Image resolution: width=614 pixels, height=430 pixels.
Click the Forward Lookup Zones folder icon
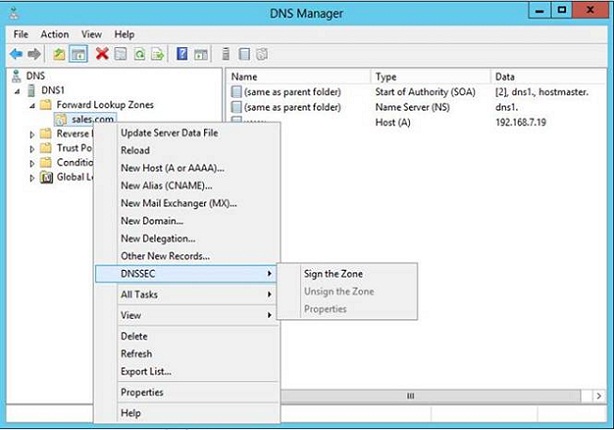click(x=46, y=105)
